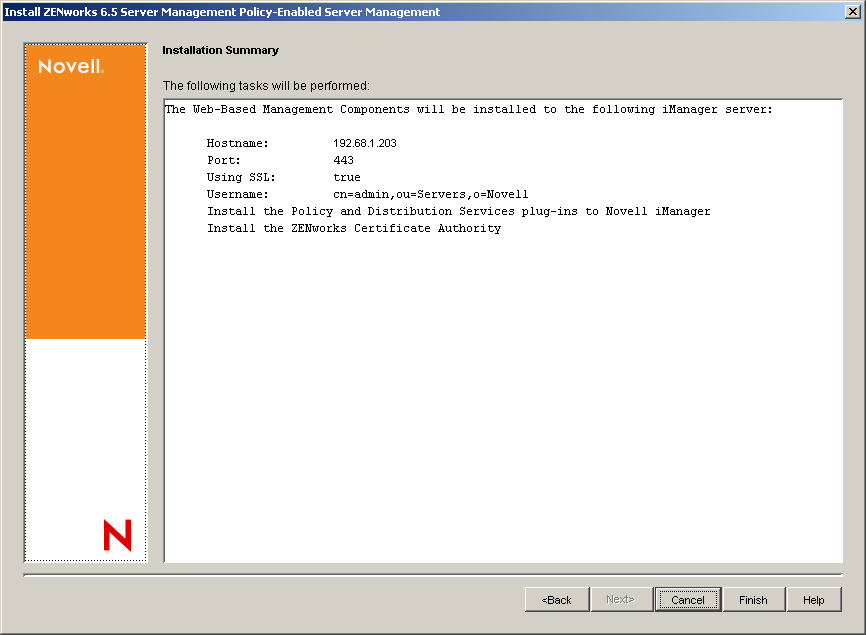Close the ZENworks installer window
Viewport: 866px width, 635px height.
click(852, 12)
